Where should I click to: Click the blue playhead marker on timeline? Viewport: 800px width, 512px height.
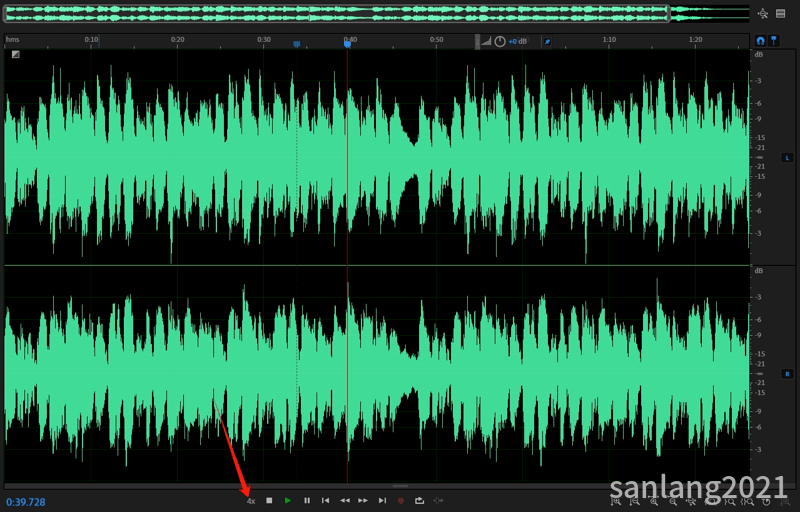pyautogui.click(x=347, y=43)
